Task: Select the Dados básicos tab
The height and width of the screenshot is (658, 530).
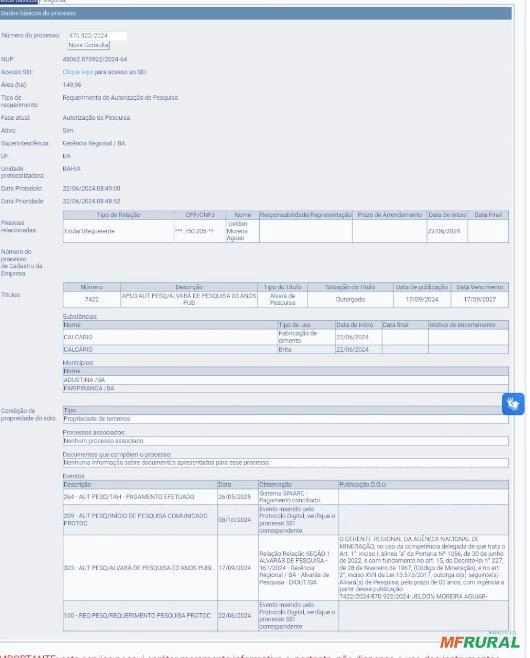Action: click(19, 1)
